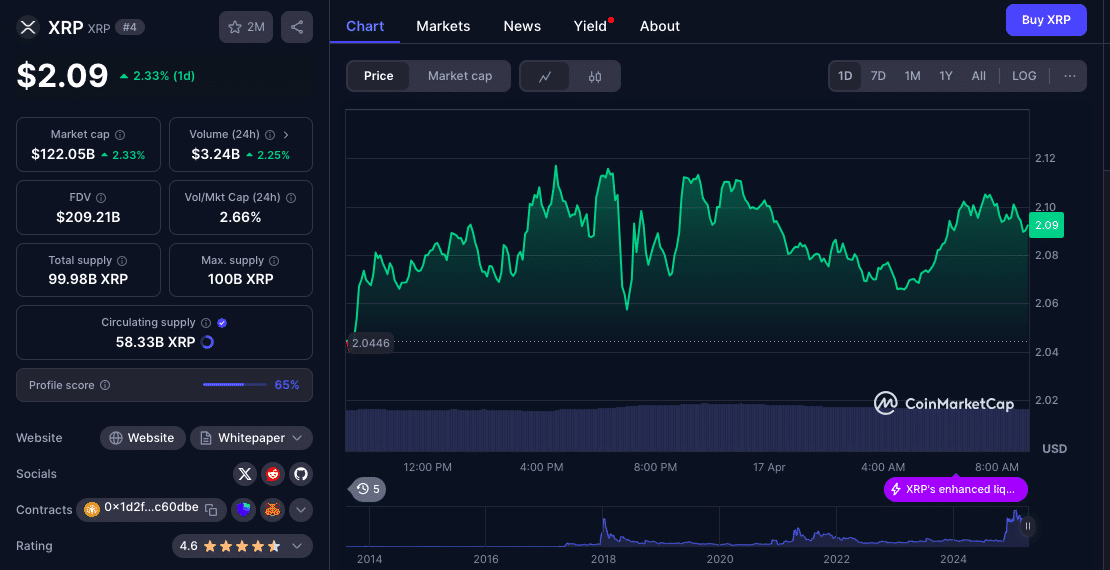This screenshot has height=570, width=1110.
Task: Show Circulating supply info icon
Action: point(206,323)
